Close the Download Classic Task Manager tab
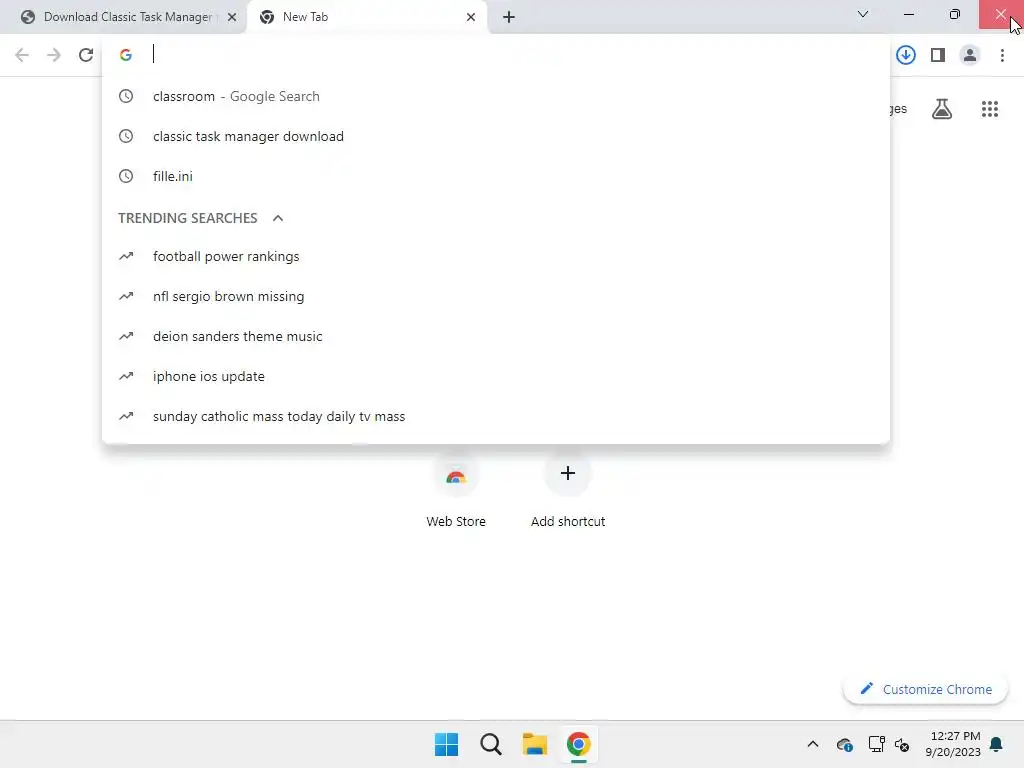Viewport: 1024px width, 768px height. pyautogui.click(x=232, y=18)
